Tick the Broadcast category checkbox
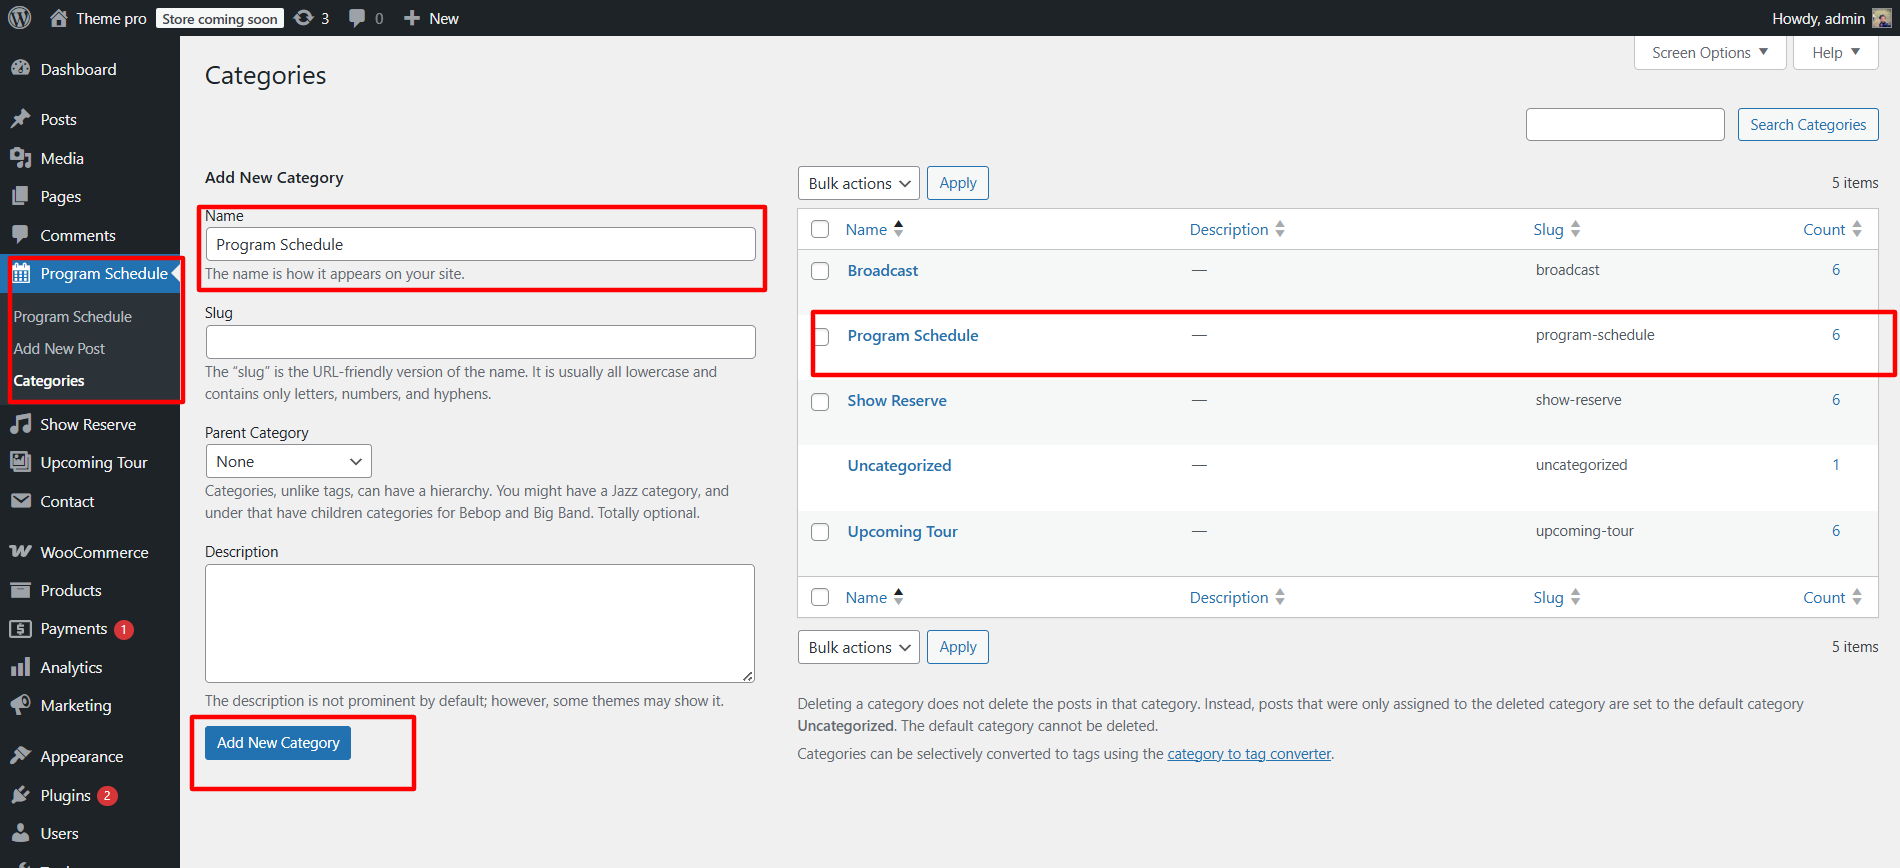Viewport: 1900px width, 868px height. click(x=820, y=271)
